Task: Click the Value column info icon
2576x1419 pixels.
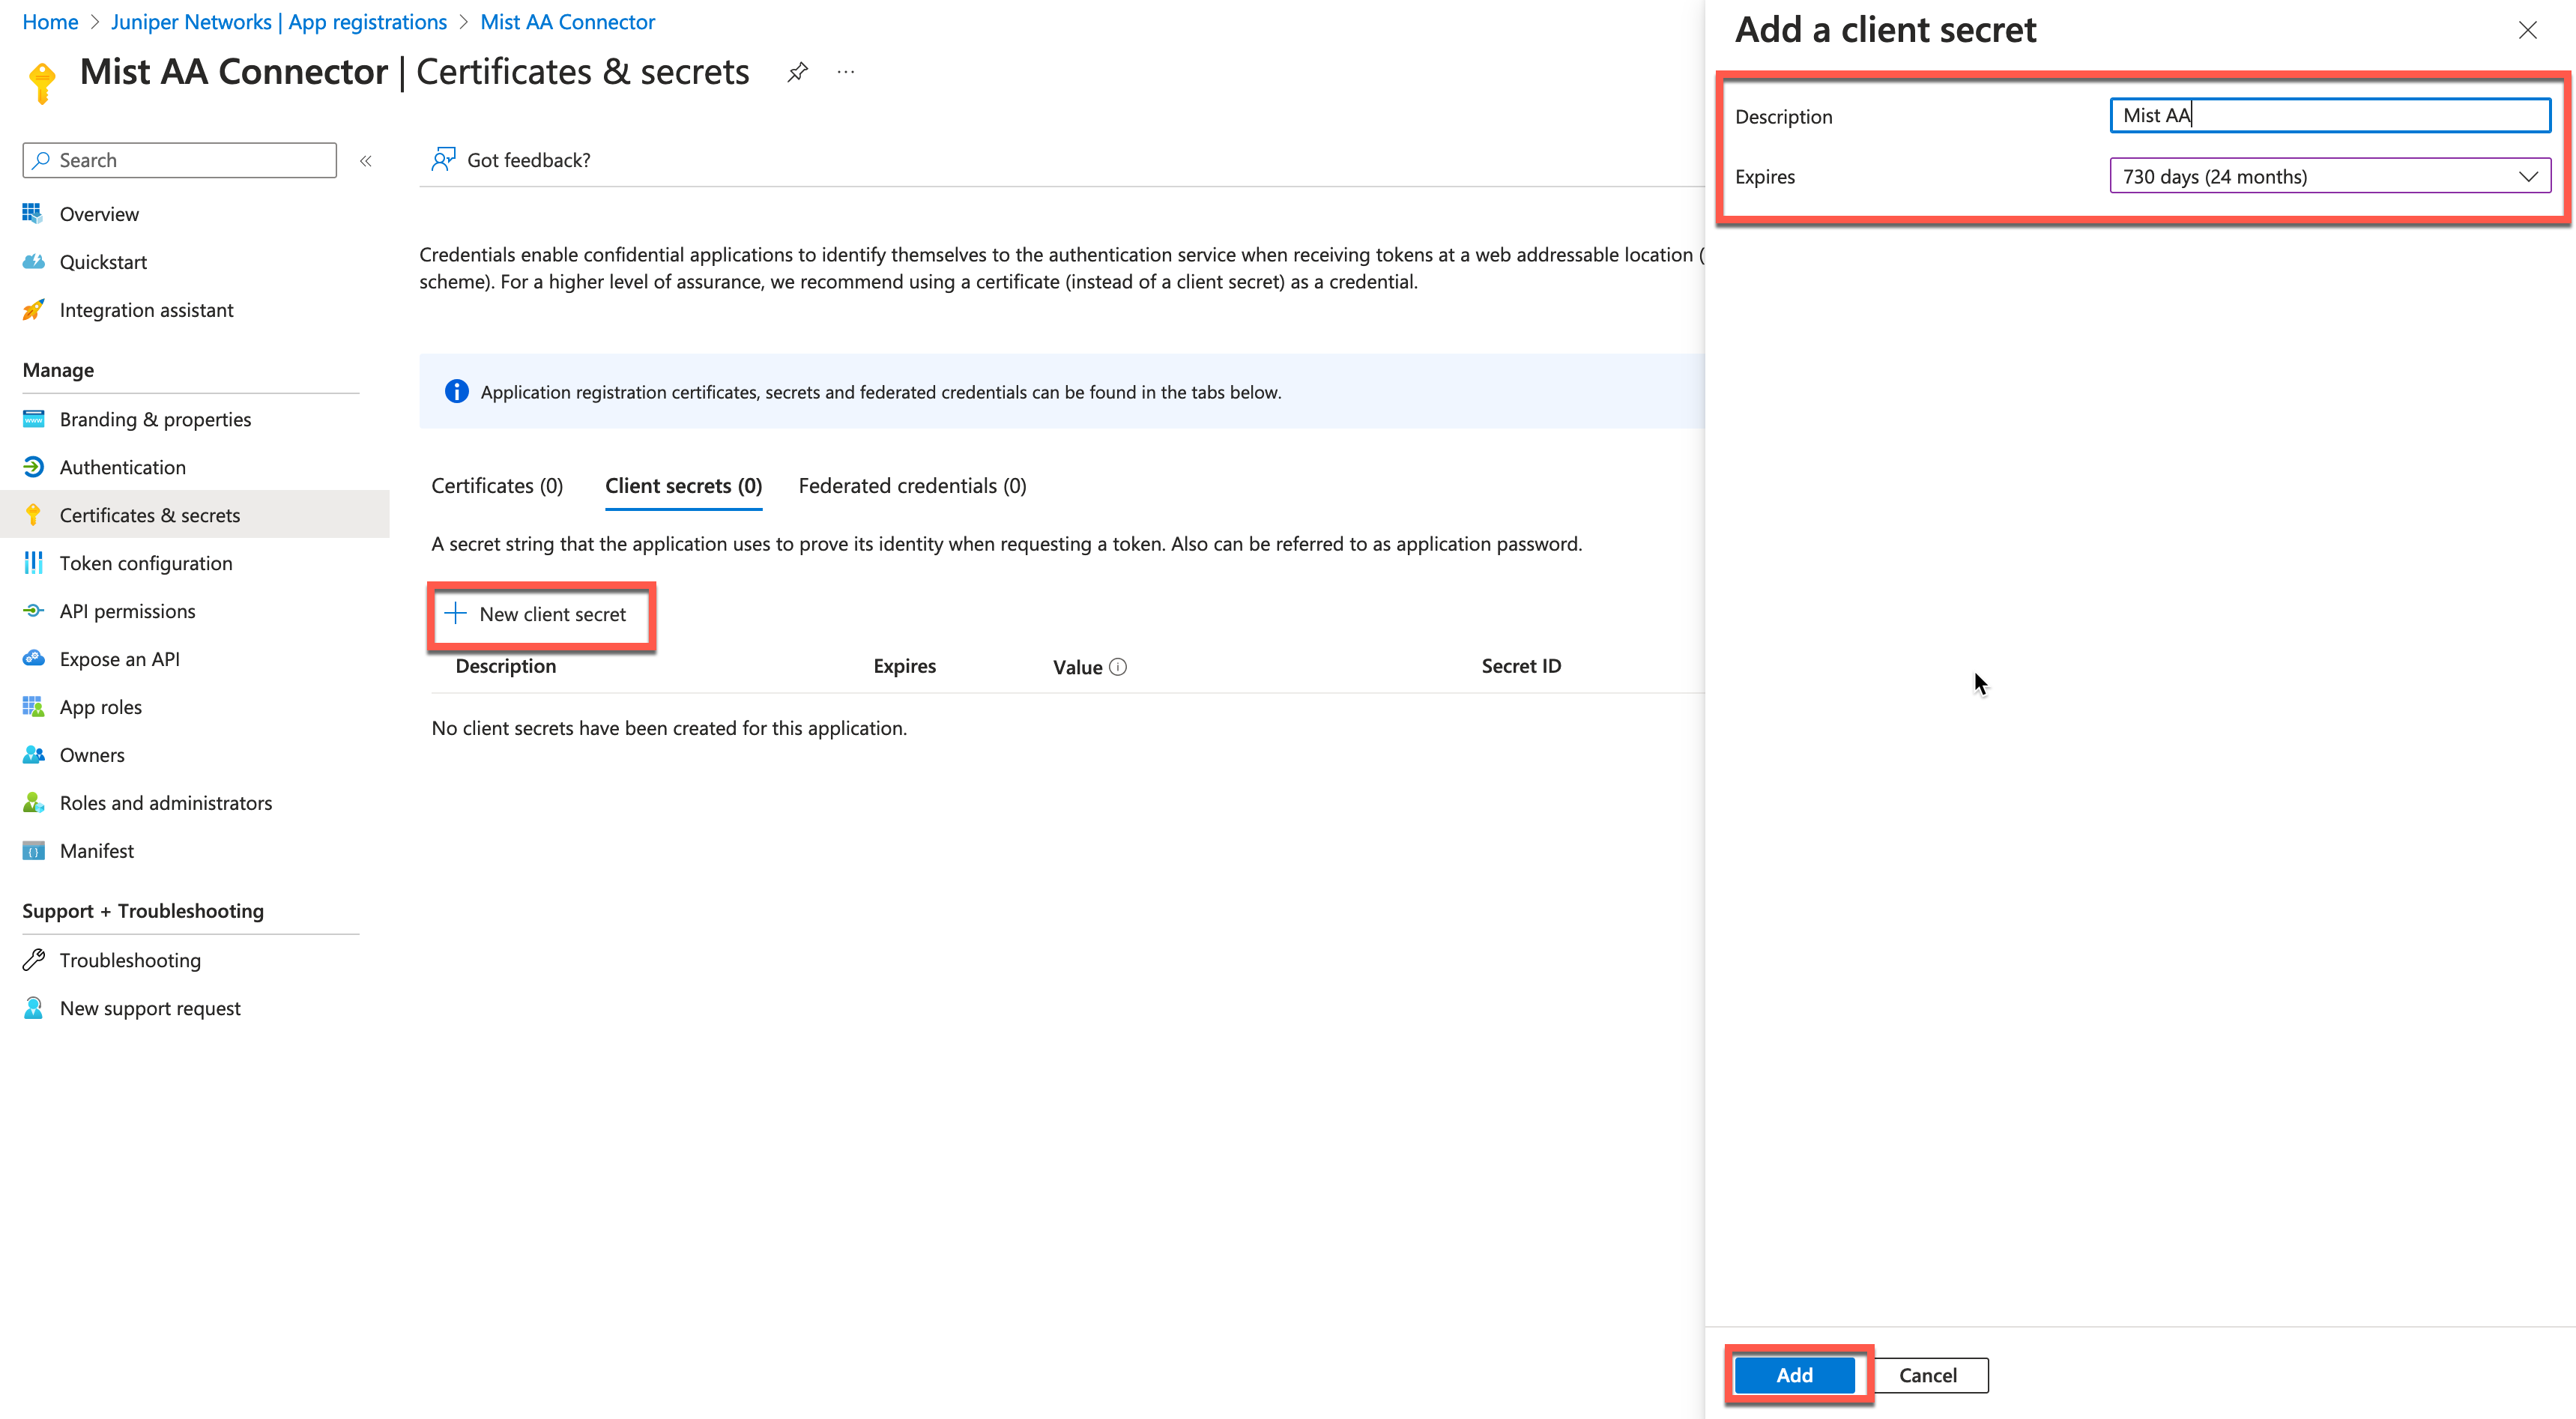Action: pyautogui.click(x=1118, y=667)
